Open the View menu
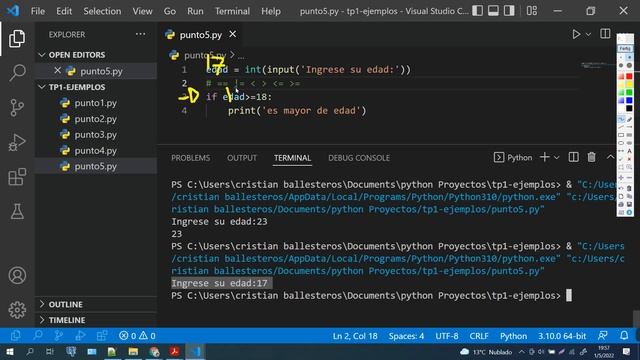The image size is (640, 360). pyautogui.click(x=142, y=11)
